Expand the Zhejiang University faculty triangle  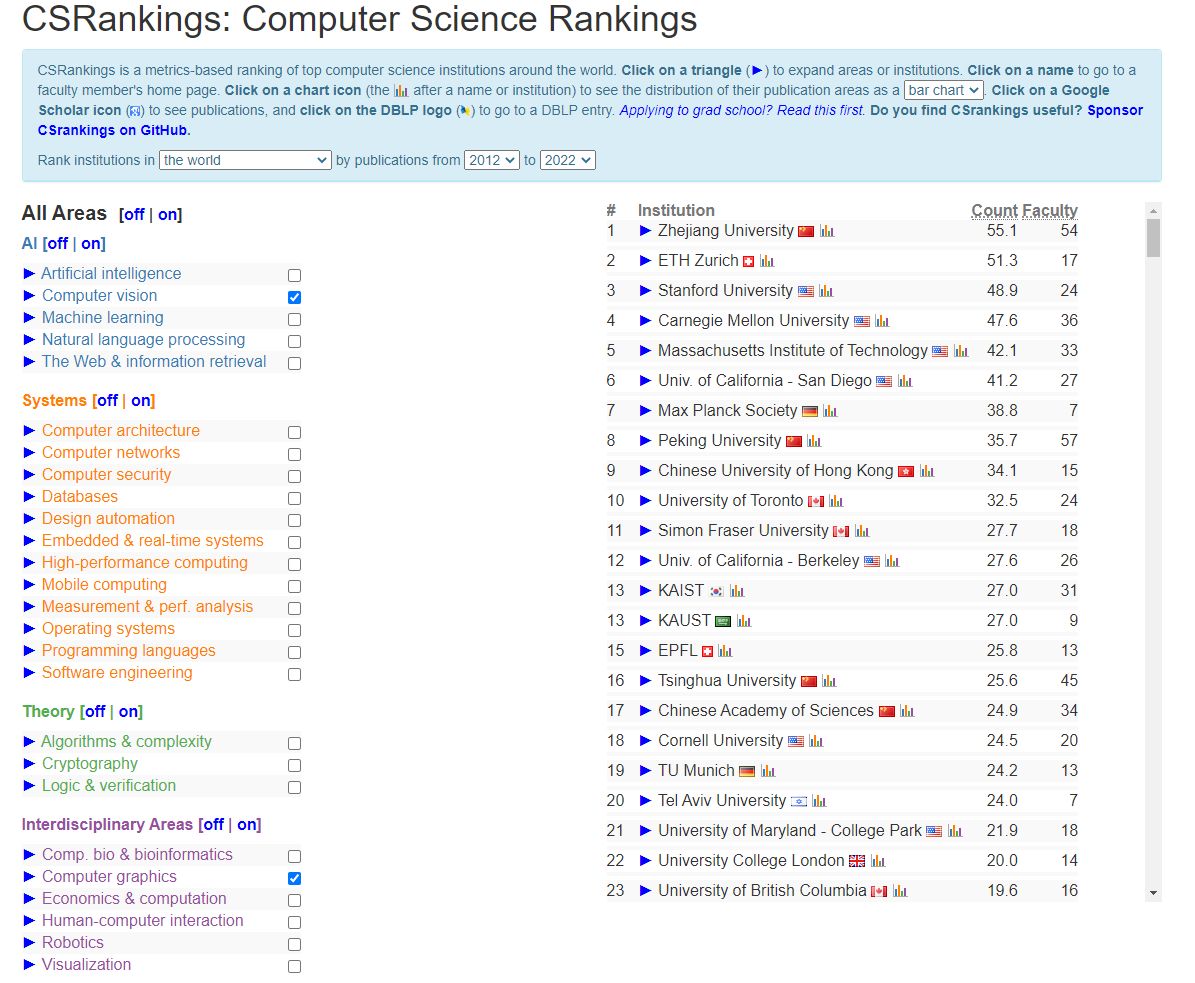[645, 230]
